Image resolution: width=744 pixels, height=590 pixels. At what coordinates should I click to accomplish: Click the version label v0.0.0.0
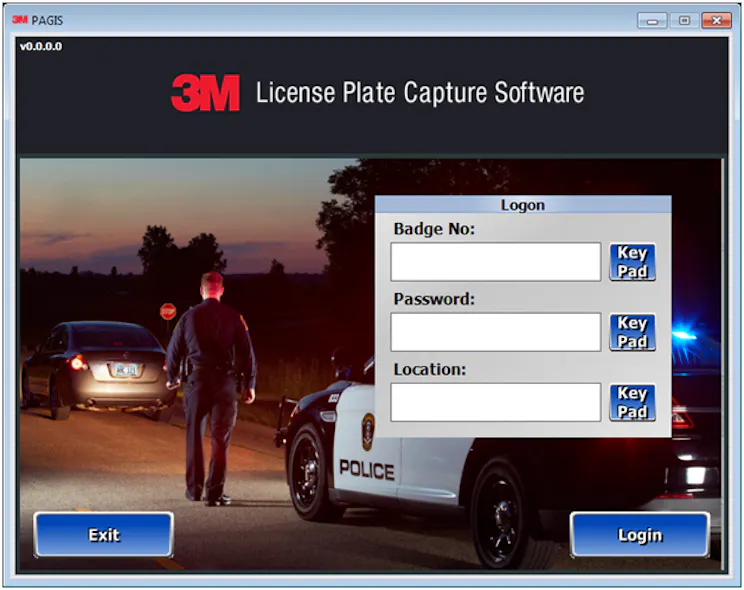click(41, 47)
